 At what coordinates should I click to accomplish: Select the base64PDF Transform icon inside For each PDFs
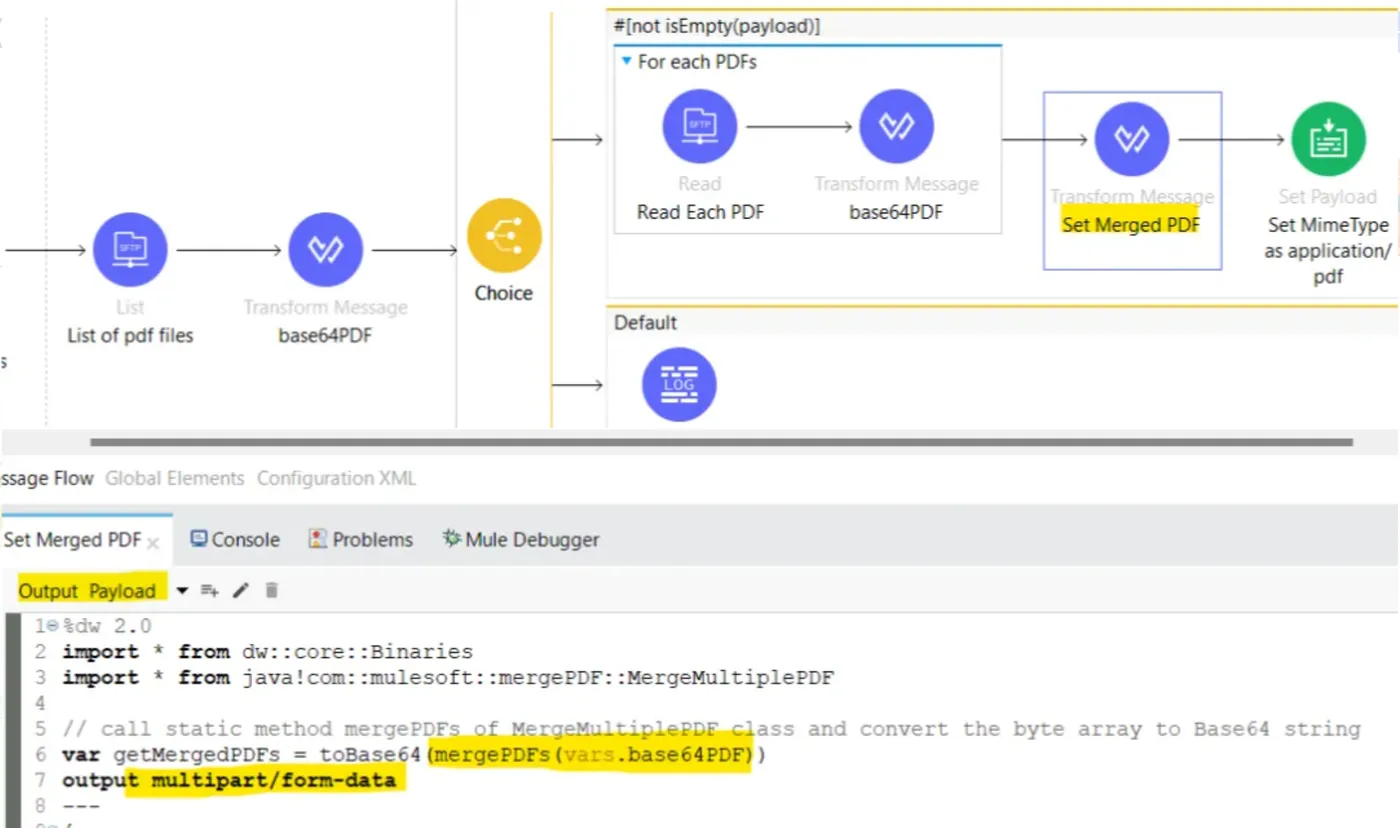coord(896,127)
